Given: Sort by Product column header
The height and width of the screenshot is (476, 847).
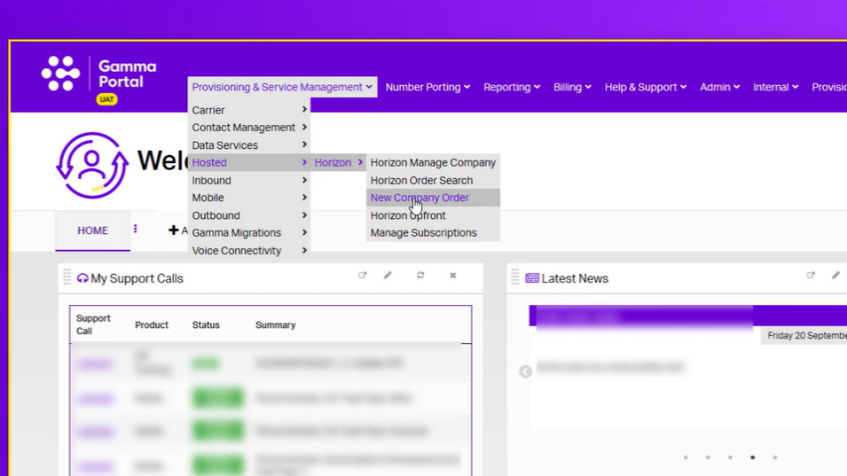Looking at the screenshot, I should point(151,325).
